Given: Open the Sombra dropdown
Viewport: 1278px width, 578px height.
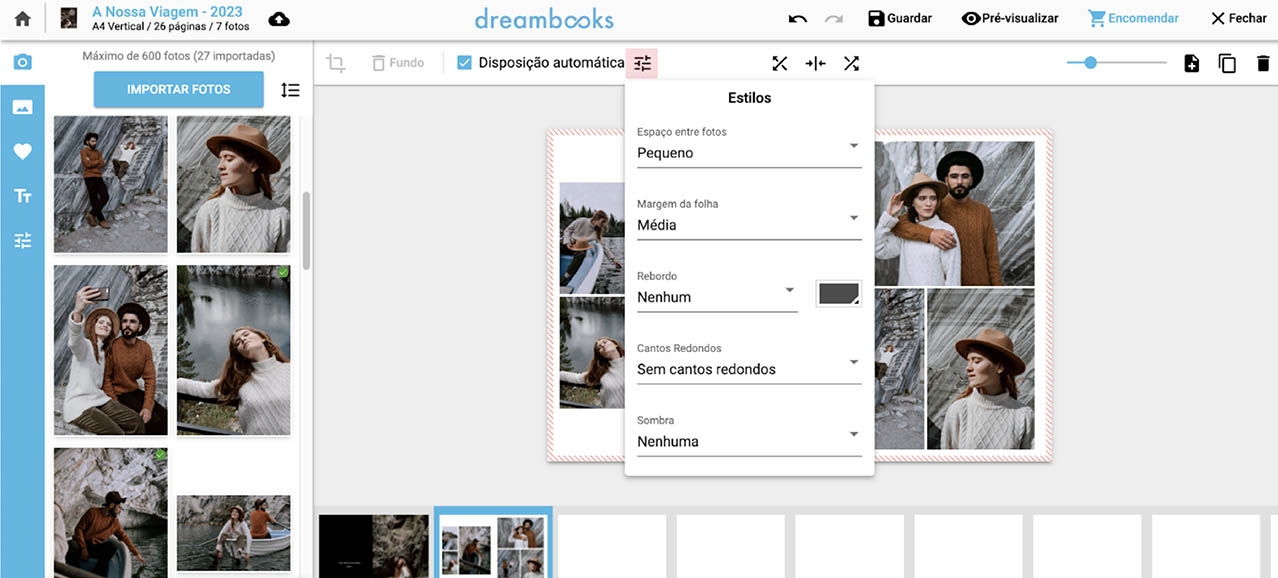Looking at the screenshot, I should coord(748,441).
